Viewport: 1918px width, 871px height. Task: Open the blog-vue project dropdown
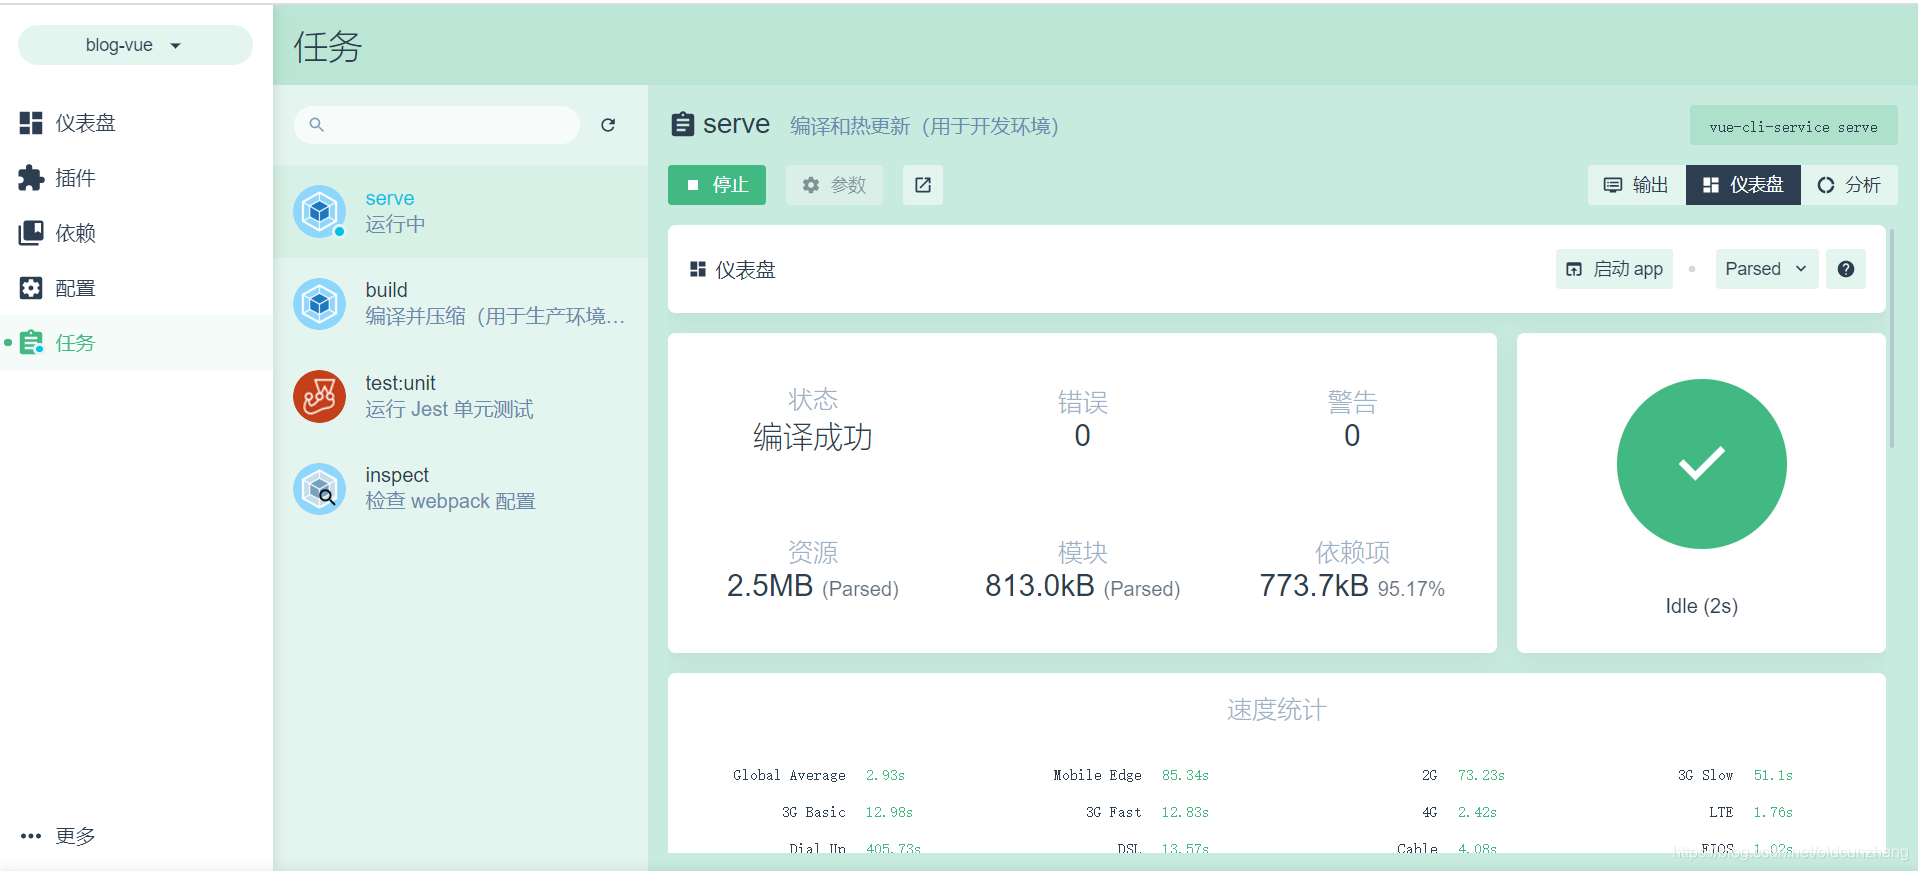pos(135,45)
